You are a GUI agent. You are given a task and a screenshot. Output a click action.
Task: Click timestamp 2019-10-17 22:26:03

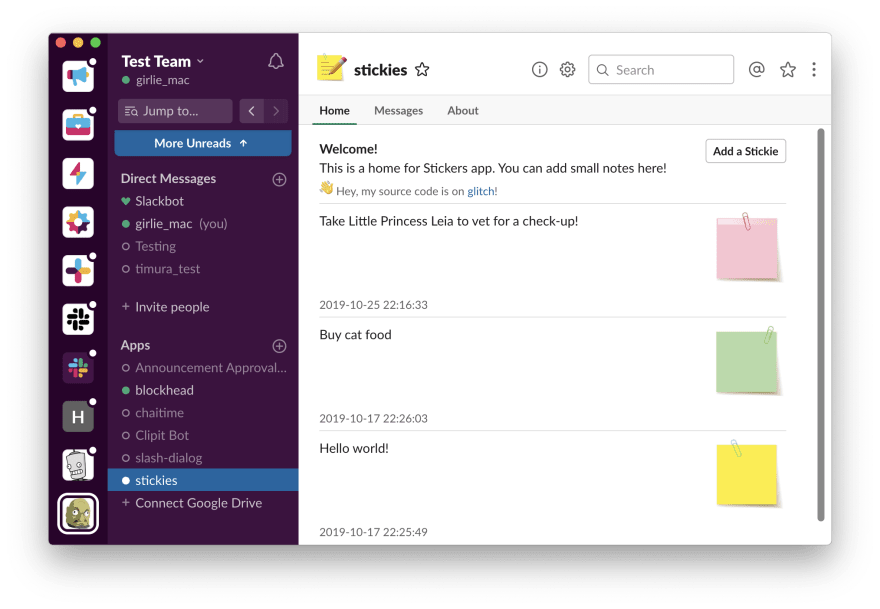373,418
